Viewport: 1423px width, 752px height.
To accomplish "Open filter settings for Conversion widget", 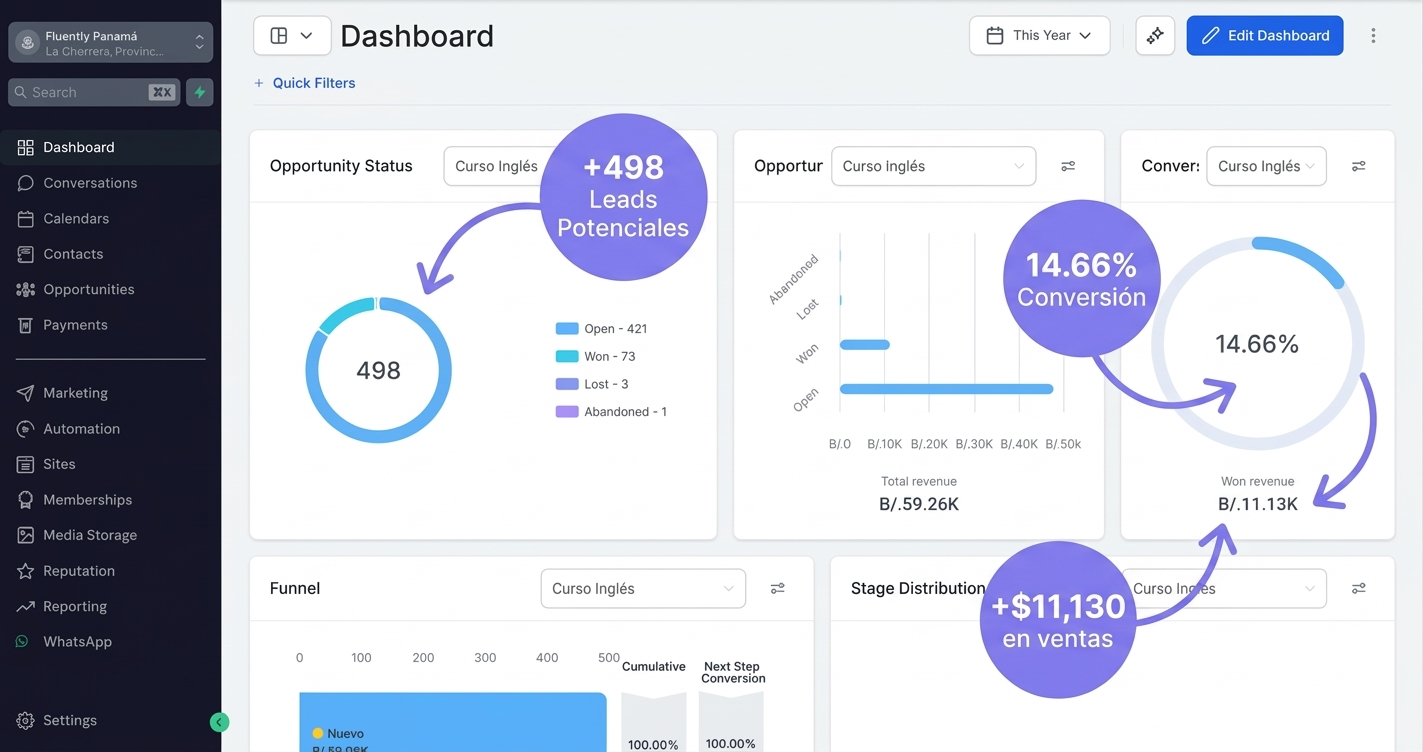I will point(1358,166).
